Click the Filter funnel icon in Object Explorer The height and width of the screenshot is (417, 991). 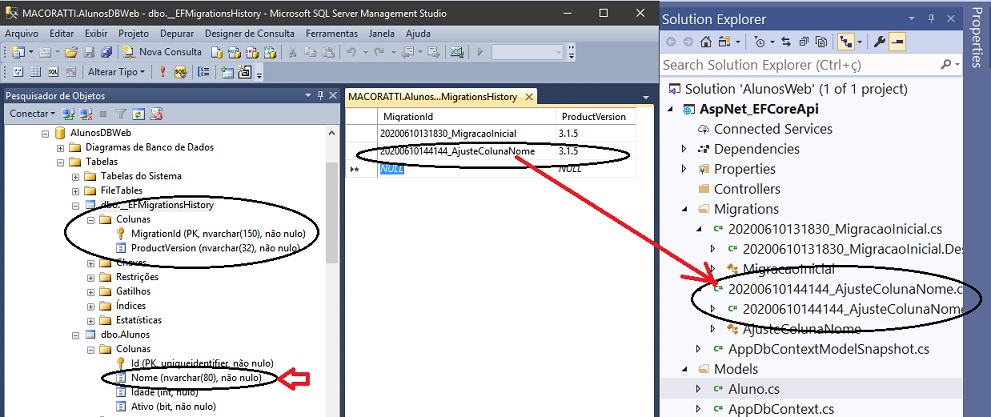click(121, 114)
